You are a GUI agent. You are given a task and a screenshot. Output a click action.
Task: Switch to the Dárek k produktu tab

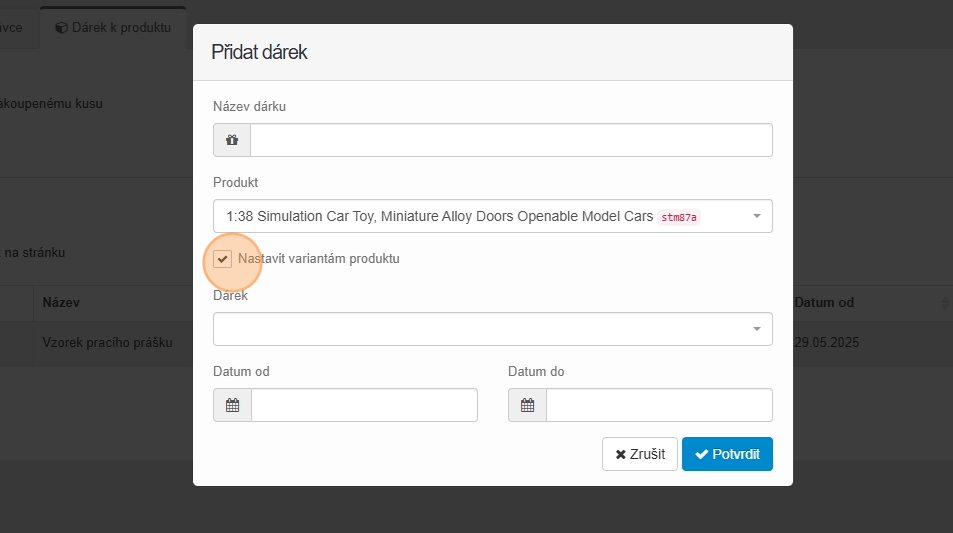(x=111, y=27)
